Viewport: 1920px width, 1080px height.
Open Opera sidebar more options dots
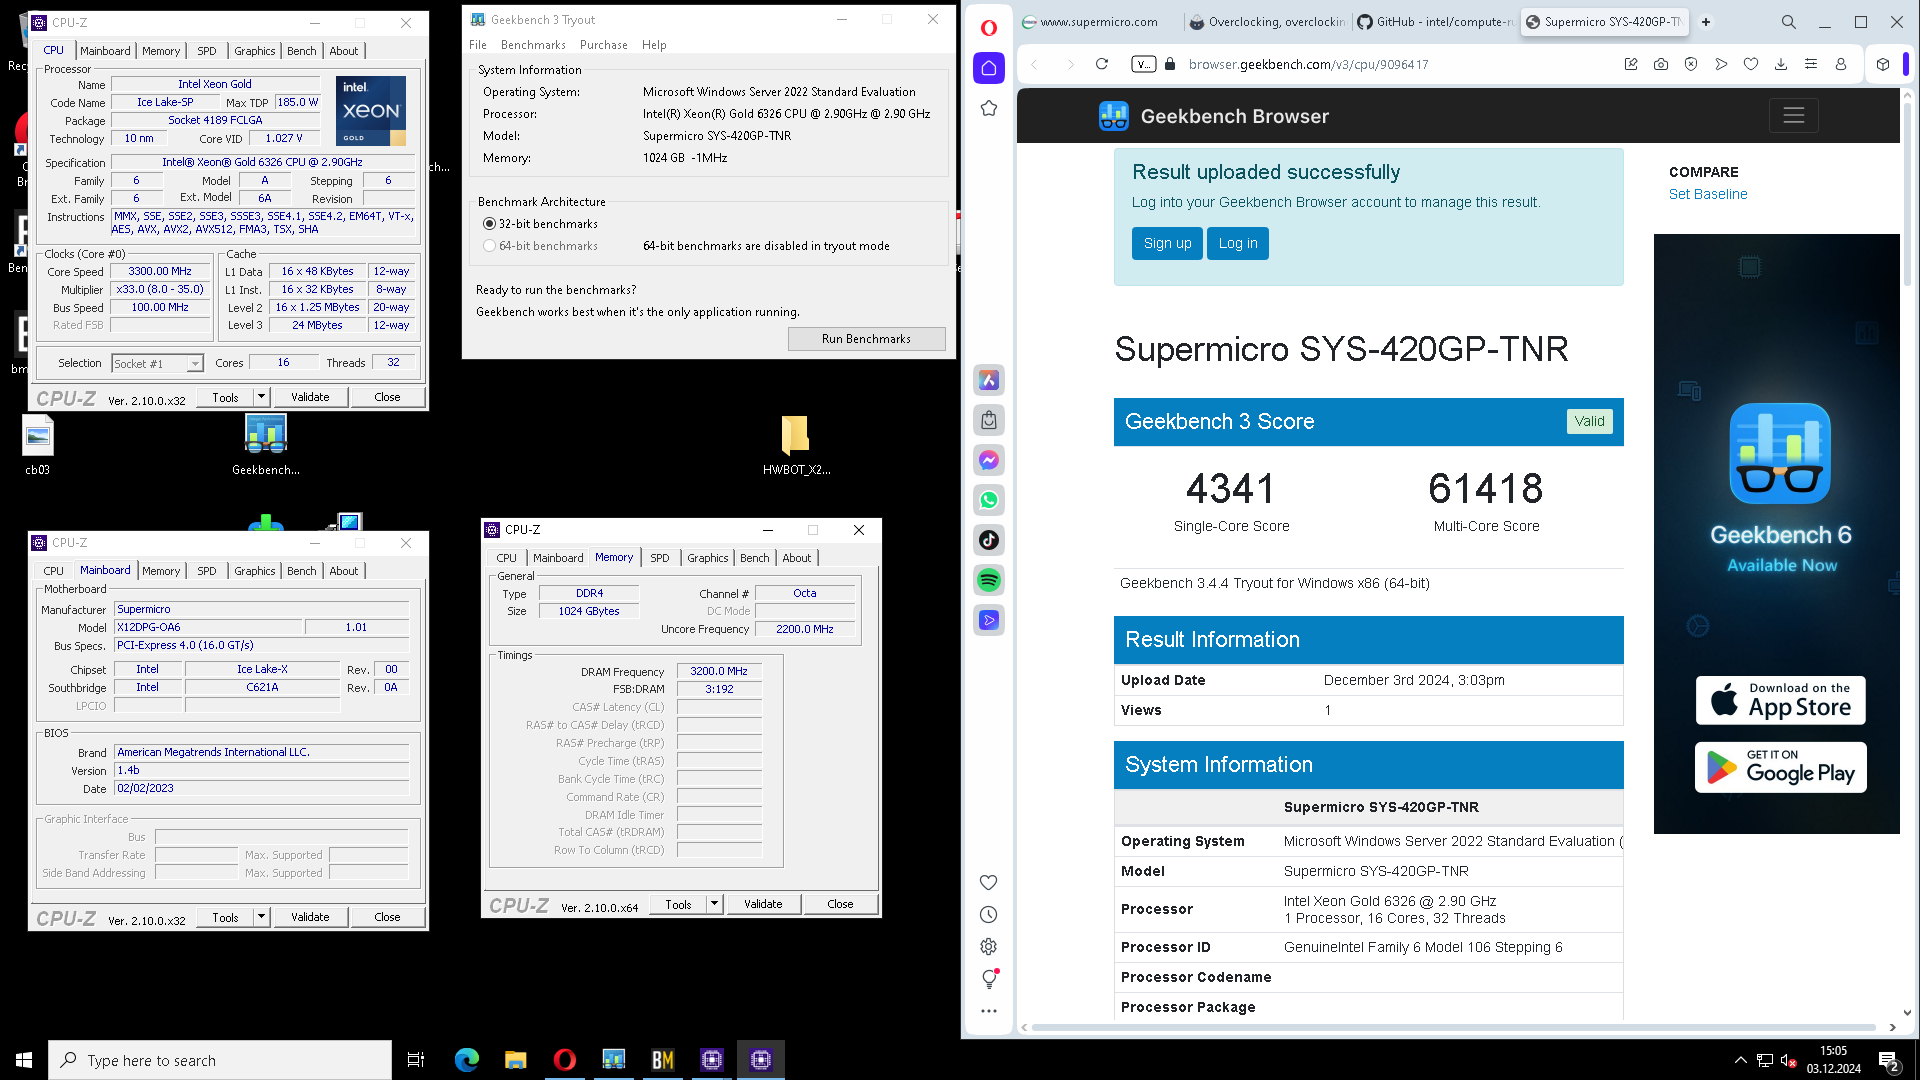tap(988, 1011)
